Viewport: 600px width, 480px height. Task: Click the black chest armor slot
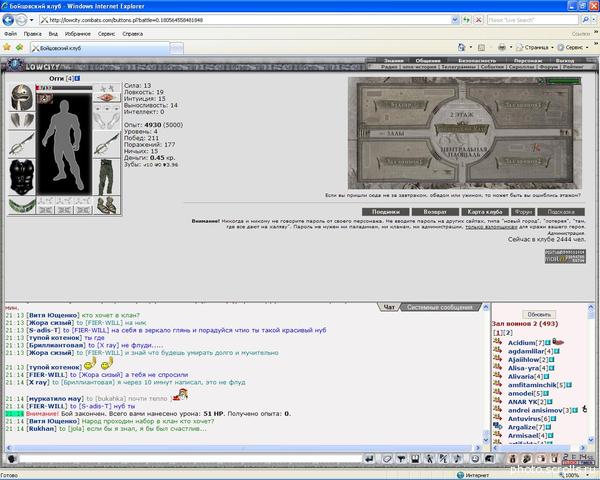(22, 177)
